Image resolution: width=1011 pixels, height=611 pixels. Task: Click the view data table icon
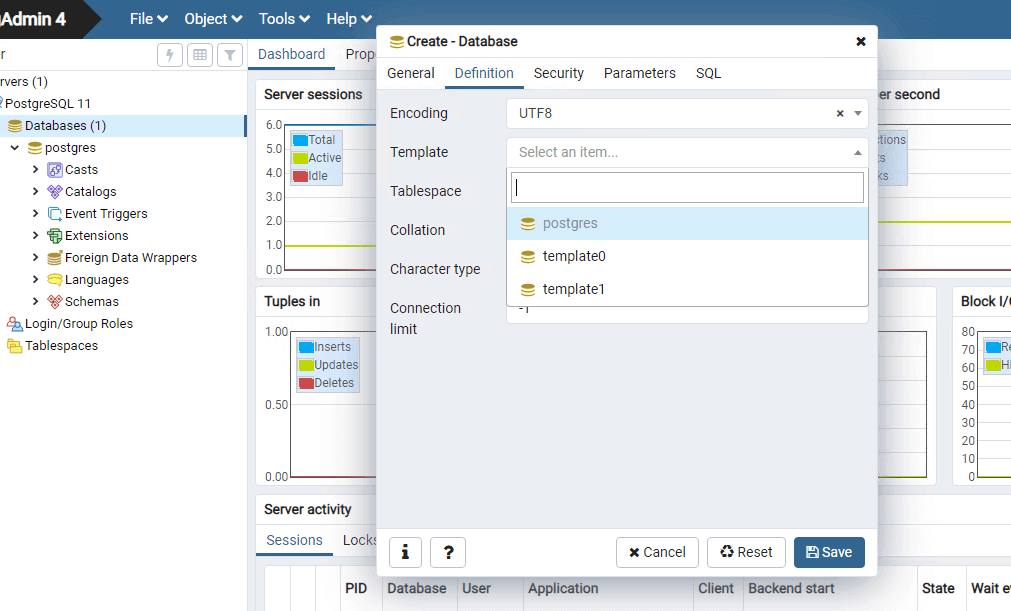(200, 55)
